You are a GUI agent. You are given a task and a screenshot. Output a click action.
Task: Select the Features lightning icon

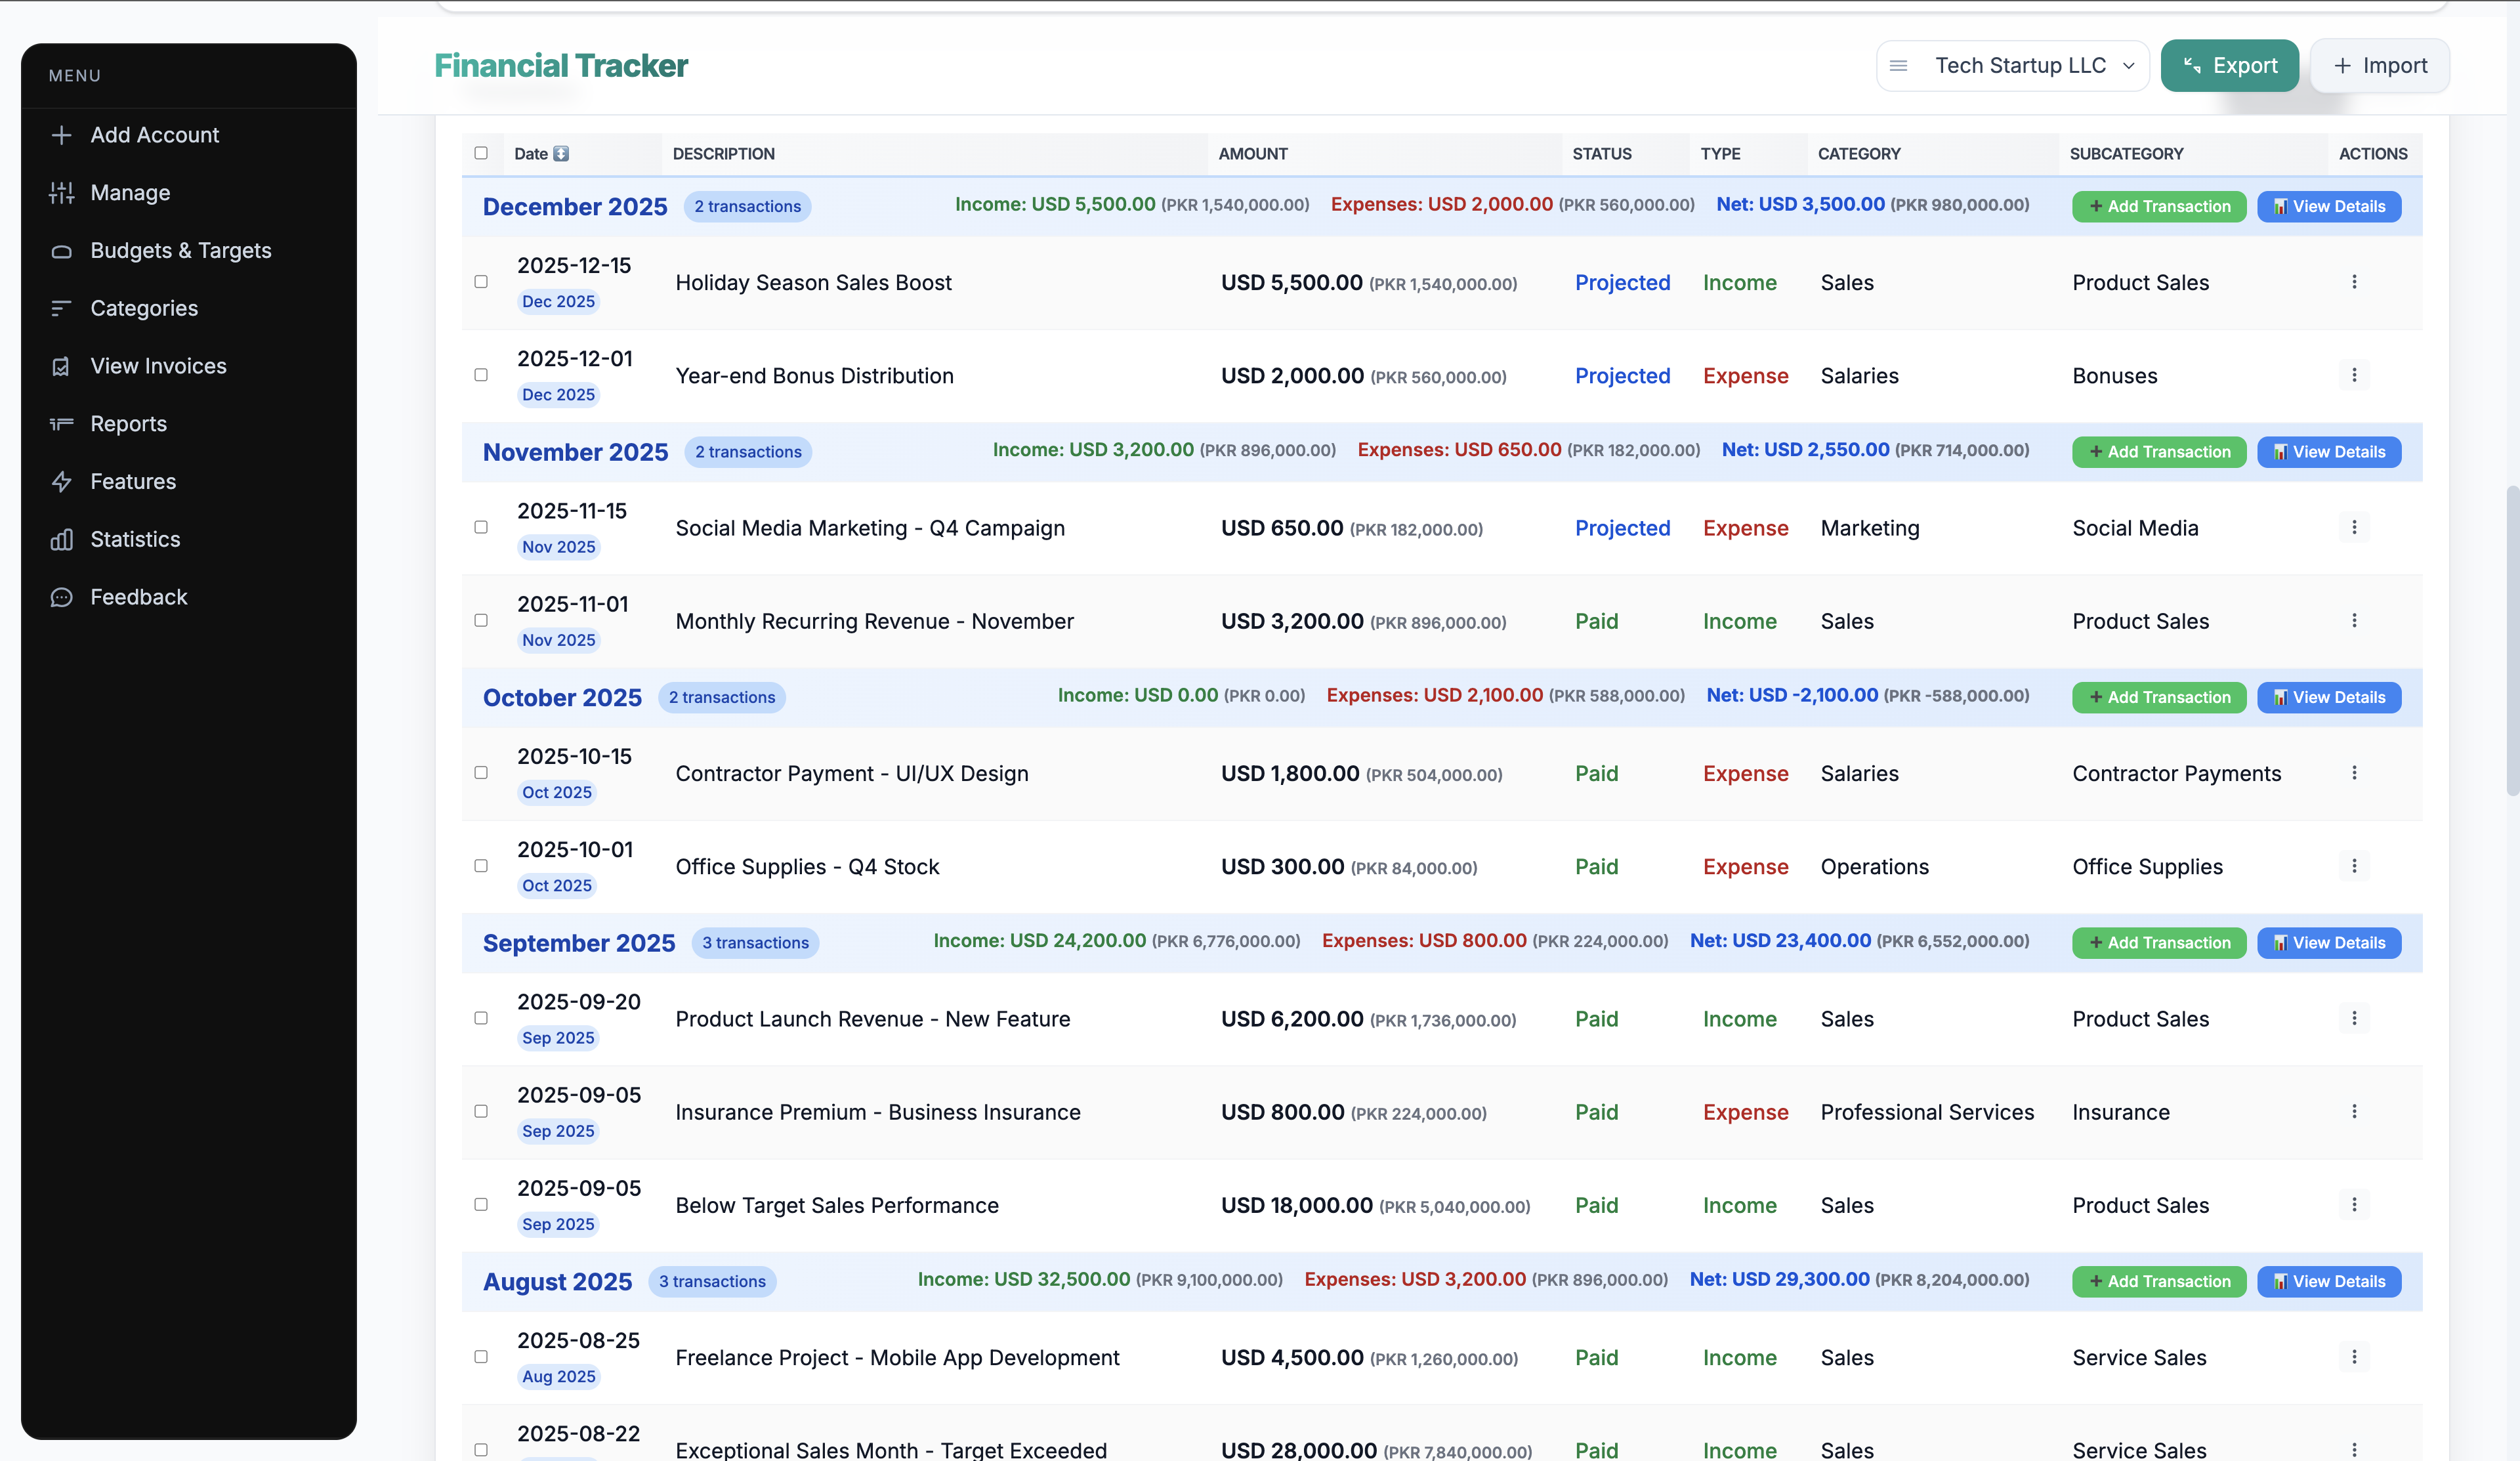tap(62, 481)
